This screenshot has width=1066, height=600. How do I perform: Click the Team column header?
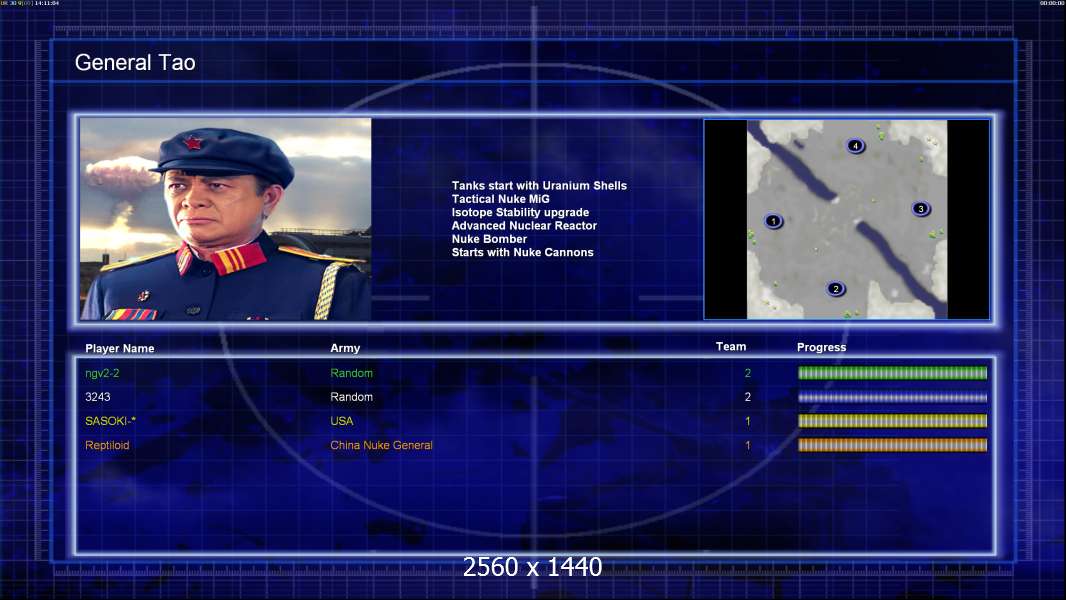(x=731, y=347)
